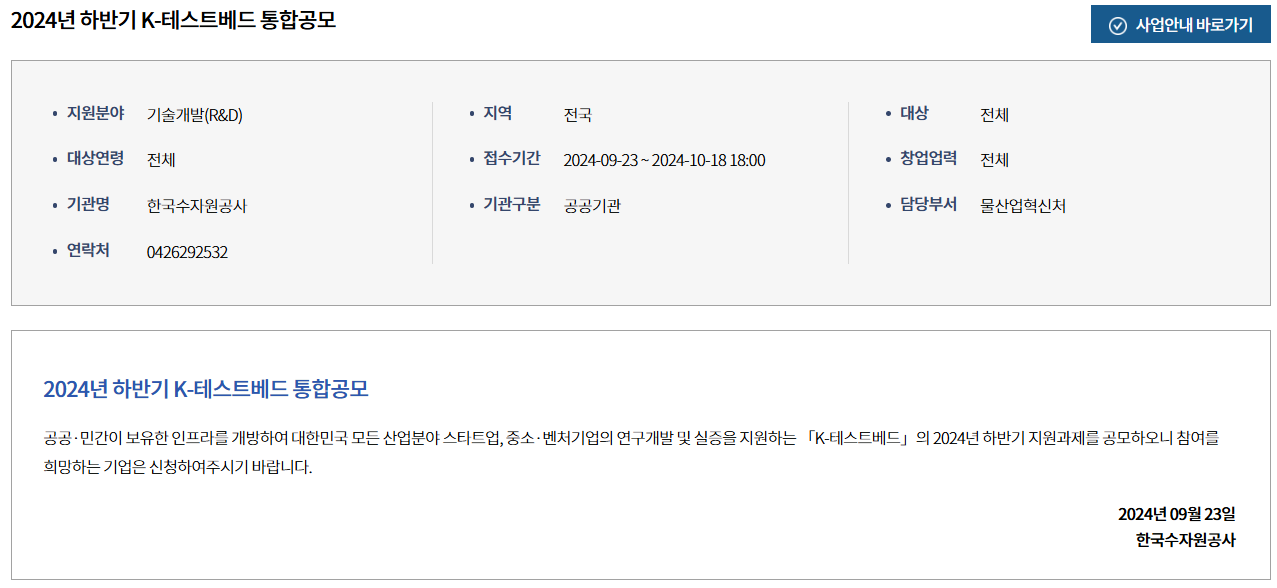1277x588 pixels.
Task: Click the 지원분야 label
Action: tap(95, 113)
